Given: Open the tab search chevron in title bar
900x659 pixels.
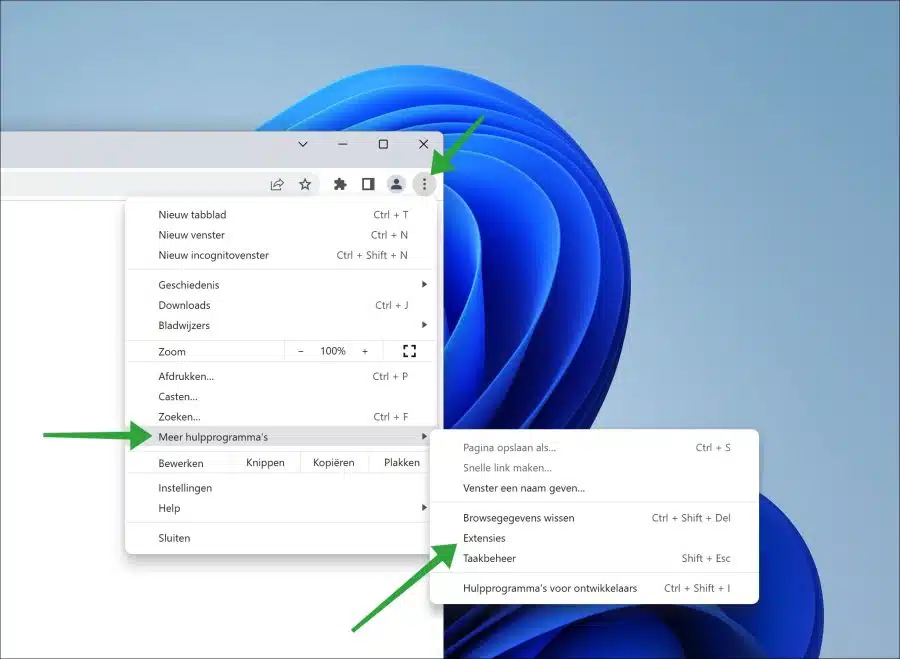Looking at the screenshot, I should [302, 144].
